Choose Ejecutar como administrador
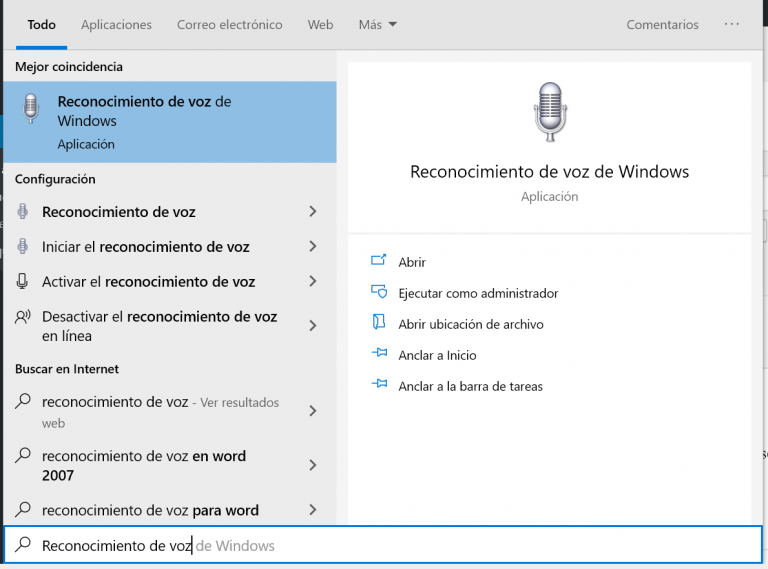Screen dimensions: 768x569 tap(478, 293)
